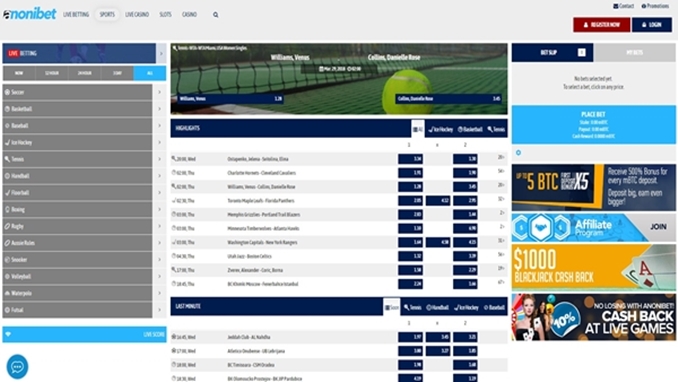This screenshot has height=382, width=678.
Task: Click the Aussie Rules ball icon
Action: (x=7, y=243)
